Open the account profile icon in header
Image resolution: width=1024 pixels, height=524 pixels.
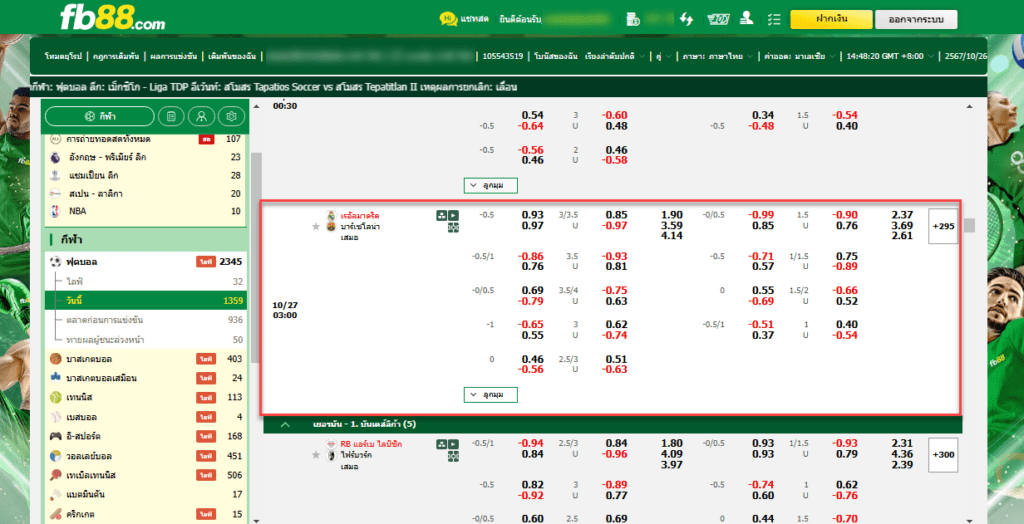pos(746,19)
